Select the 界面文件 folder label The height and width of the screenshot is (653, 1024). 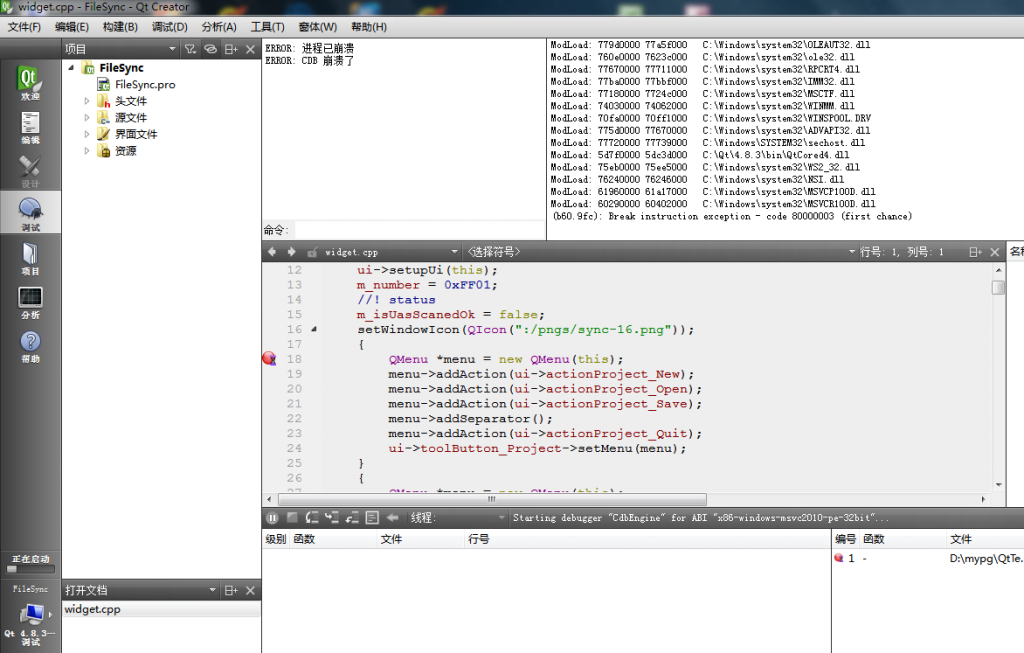point(136,134)
